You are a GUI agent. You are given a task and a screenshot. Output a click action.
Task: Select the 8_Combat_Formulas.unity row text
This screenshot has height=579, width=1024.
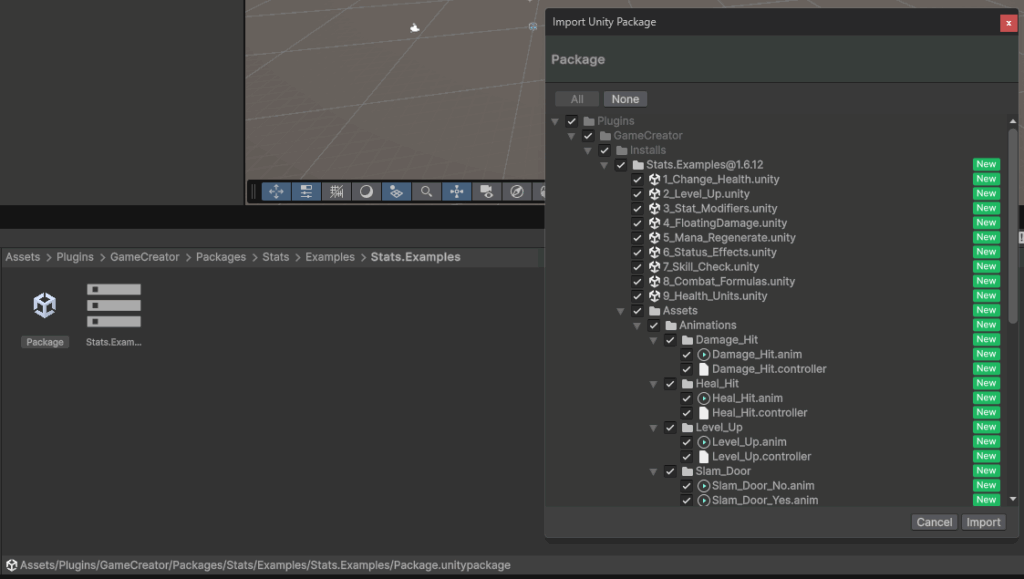[729, 281]
